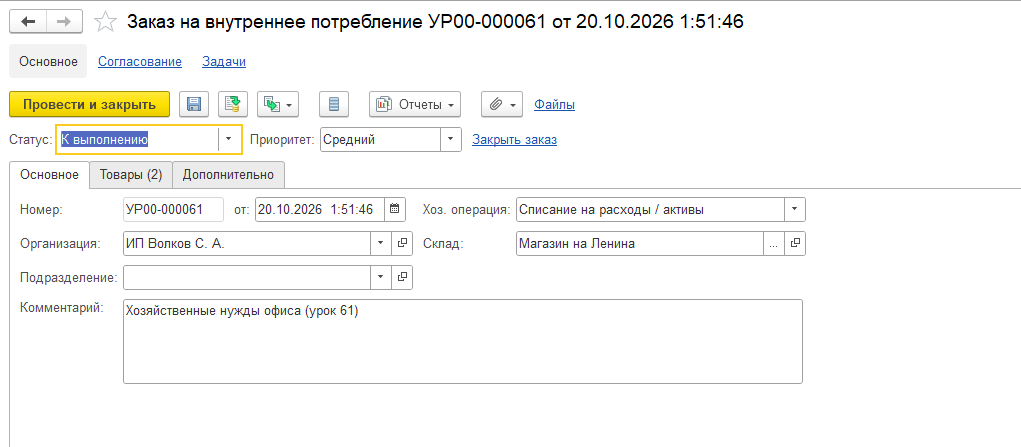1021x447 pixels.
Task: Go forward with the right arrow button
Action: [64, 22]
